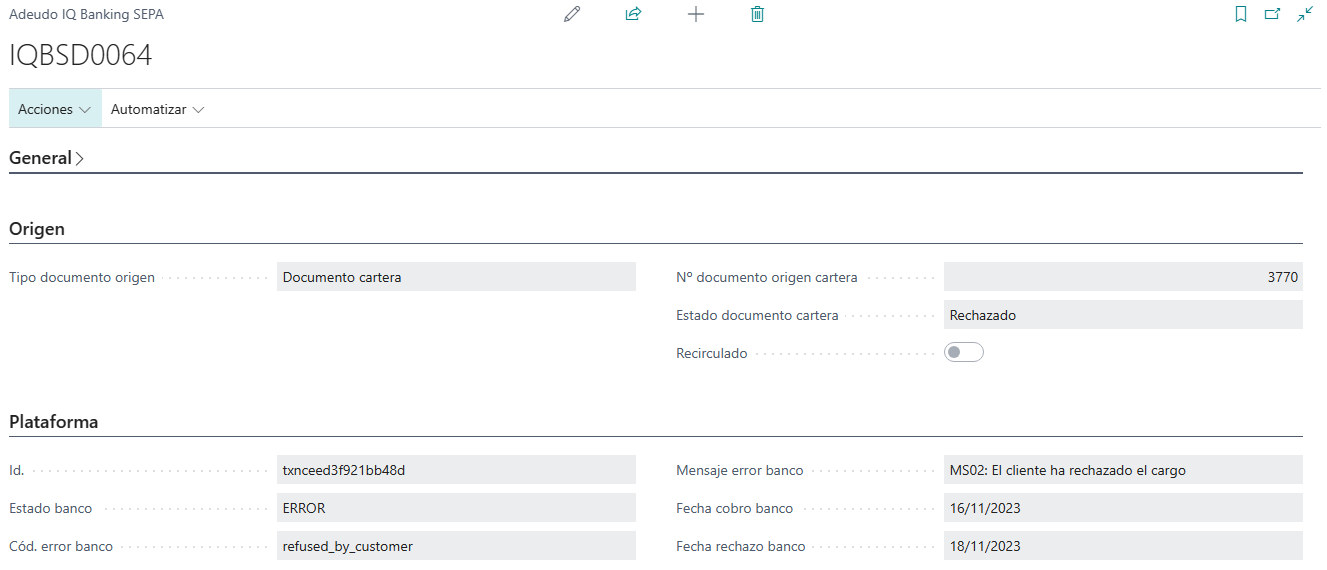This screenshot has width=1327, height=570.
Task: Select the Estado documento cartera field
Action: [x=1122, y=315]
